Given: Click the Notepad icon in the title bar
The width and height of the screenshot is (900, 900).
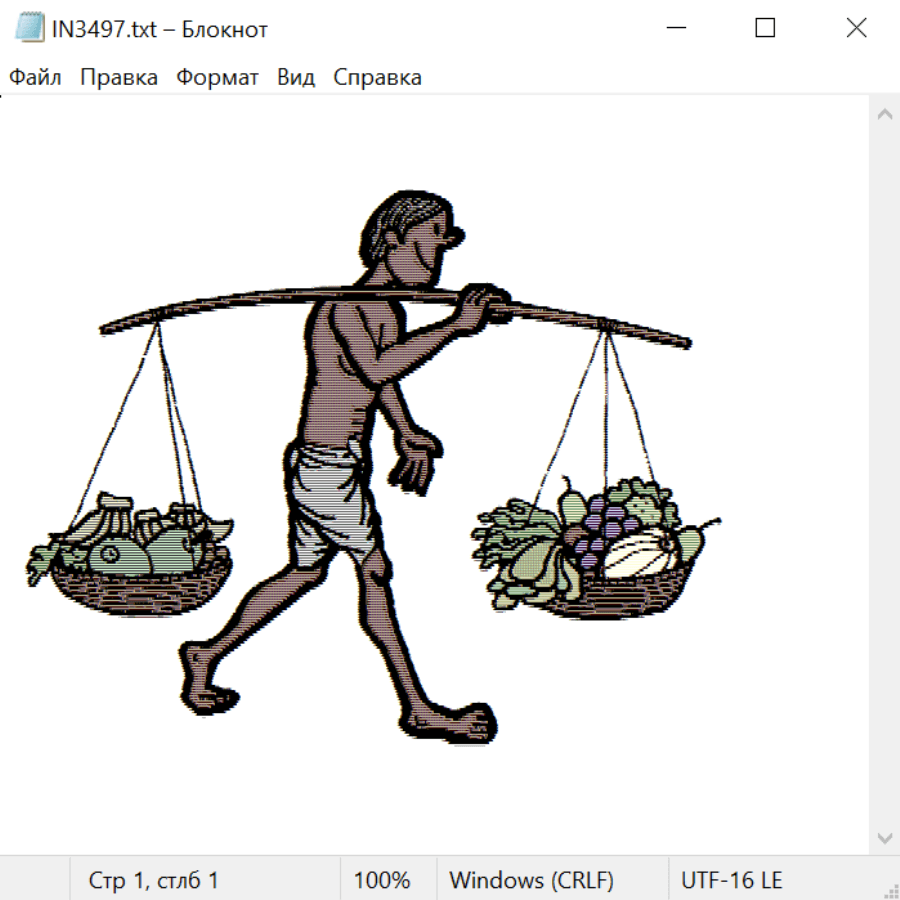Looking at the screenshot, I should click(x=30, y=29).
